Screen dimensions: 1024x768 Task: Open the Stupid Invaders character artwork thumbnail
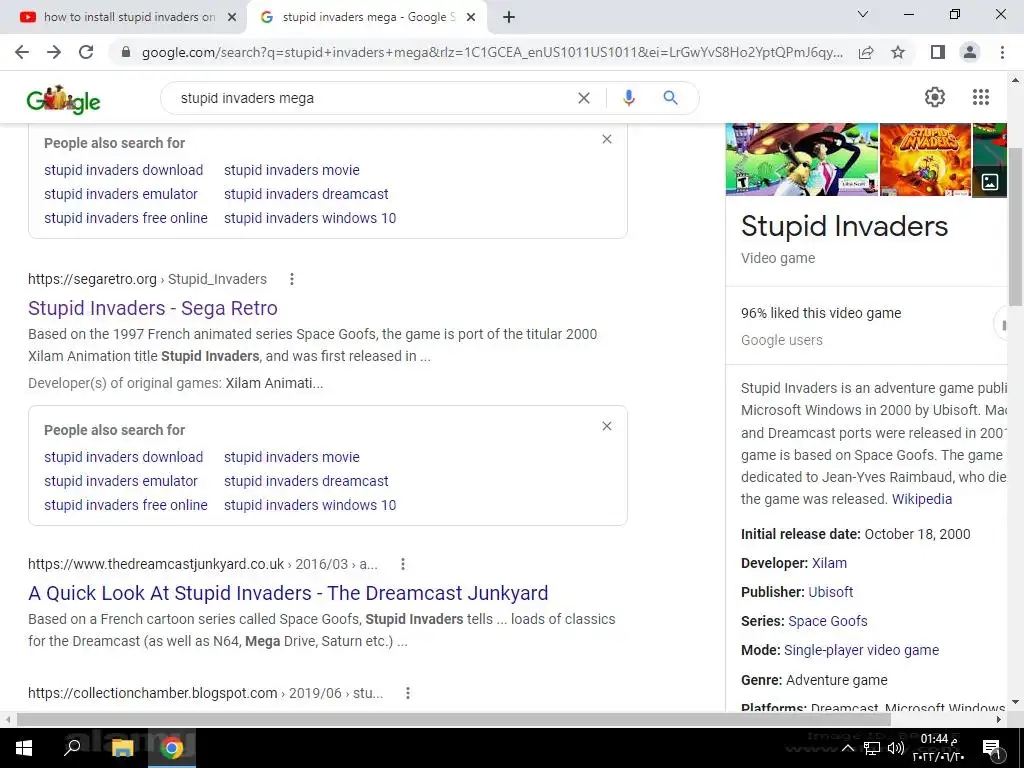pyautogui.click(x=802, y=159)
